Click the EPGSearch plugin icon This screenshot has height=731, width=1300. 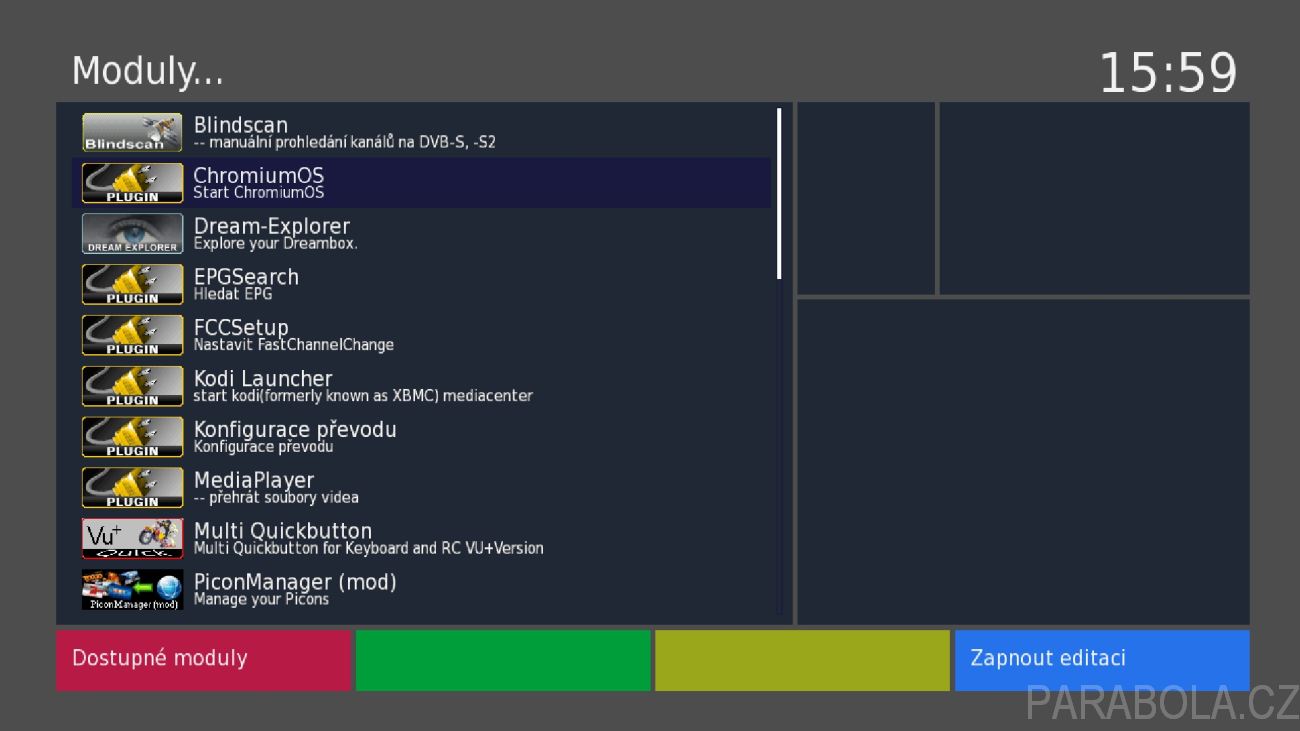pyautogui.click(x=132, y=284)
